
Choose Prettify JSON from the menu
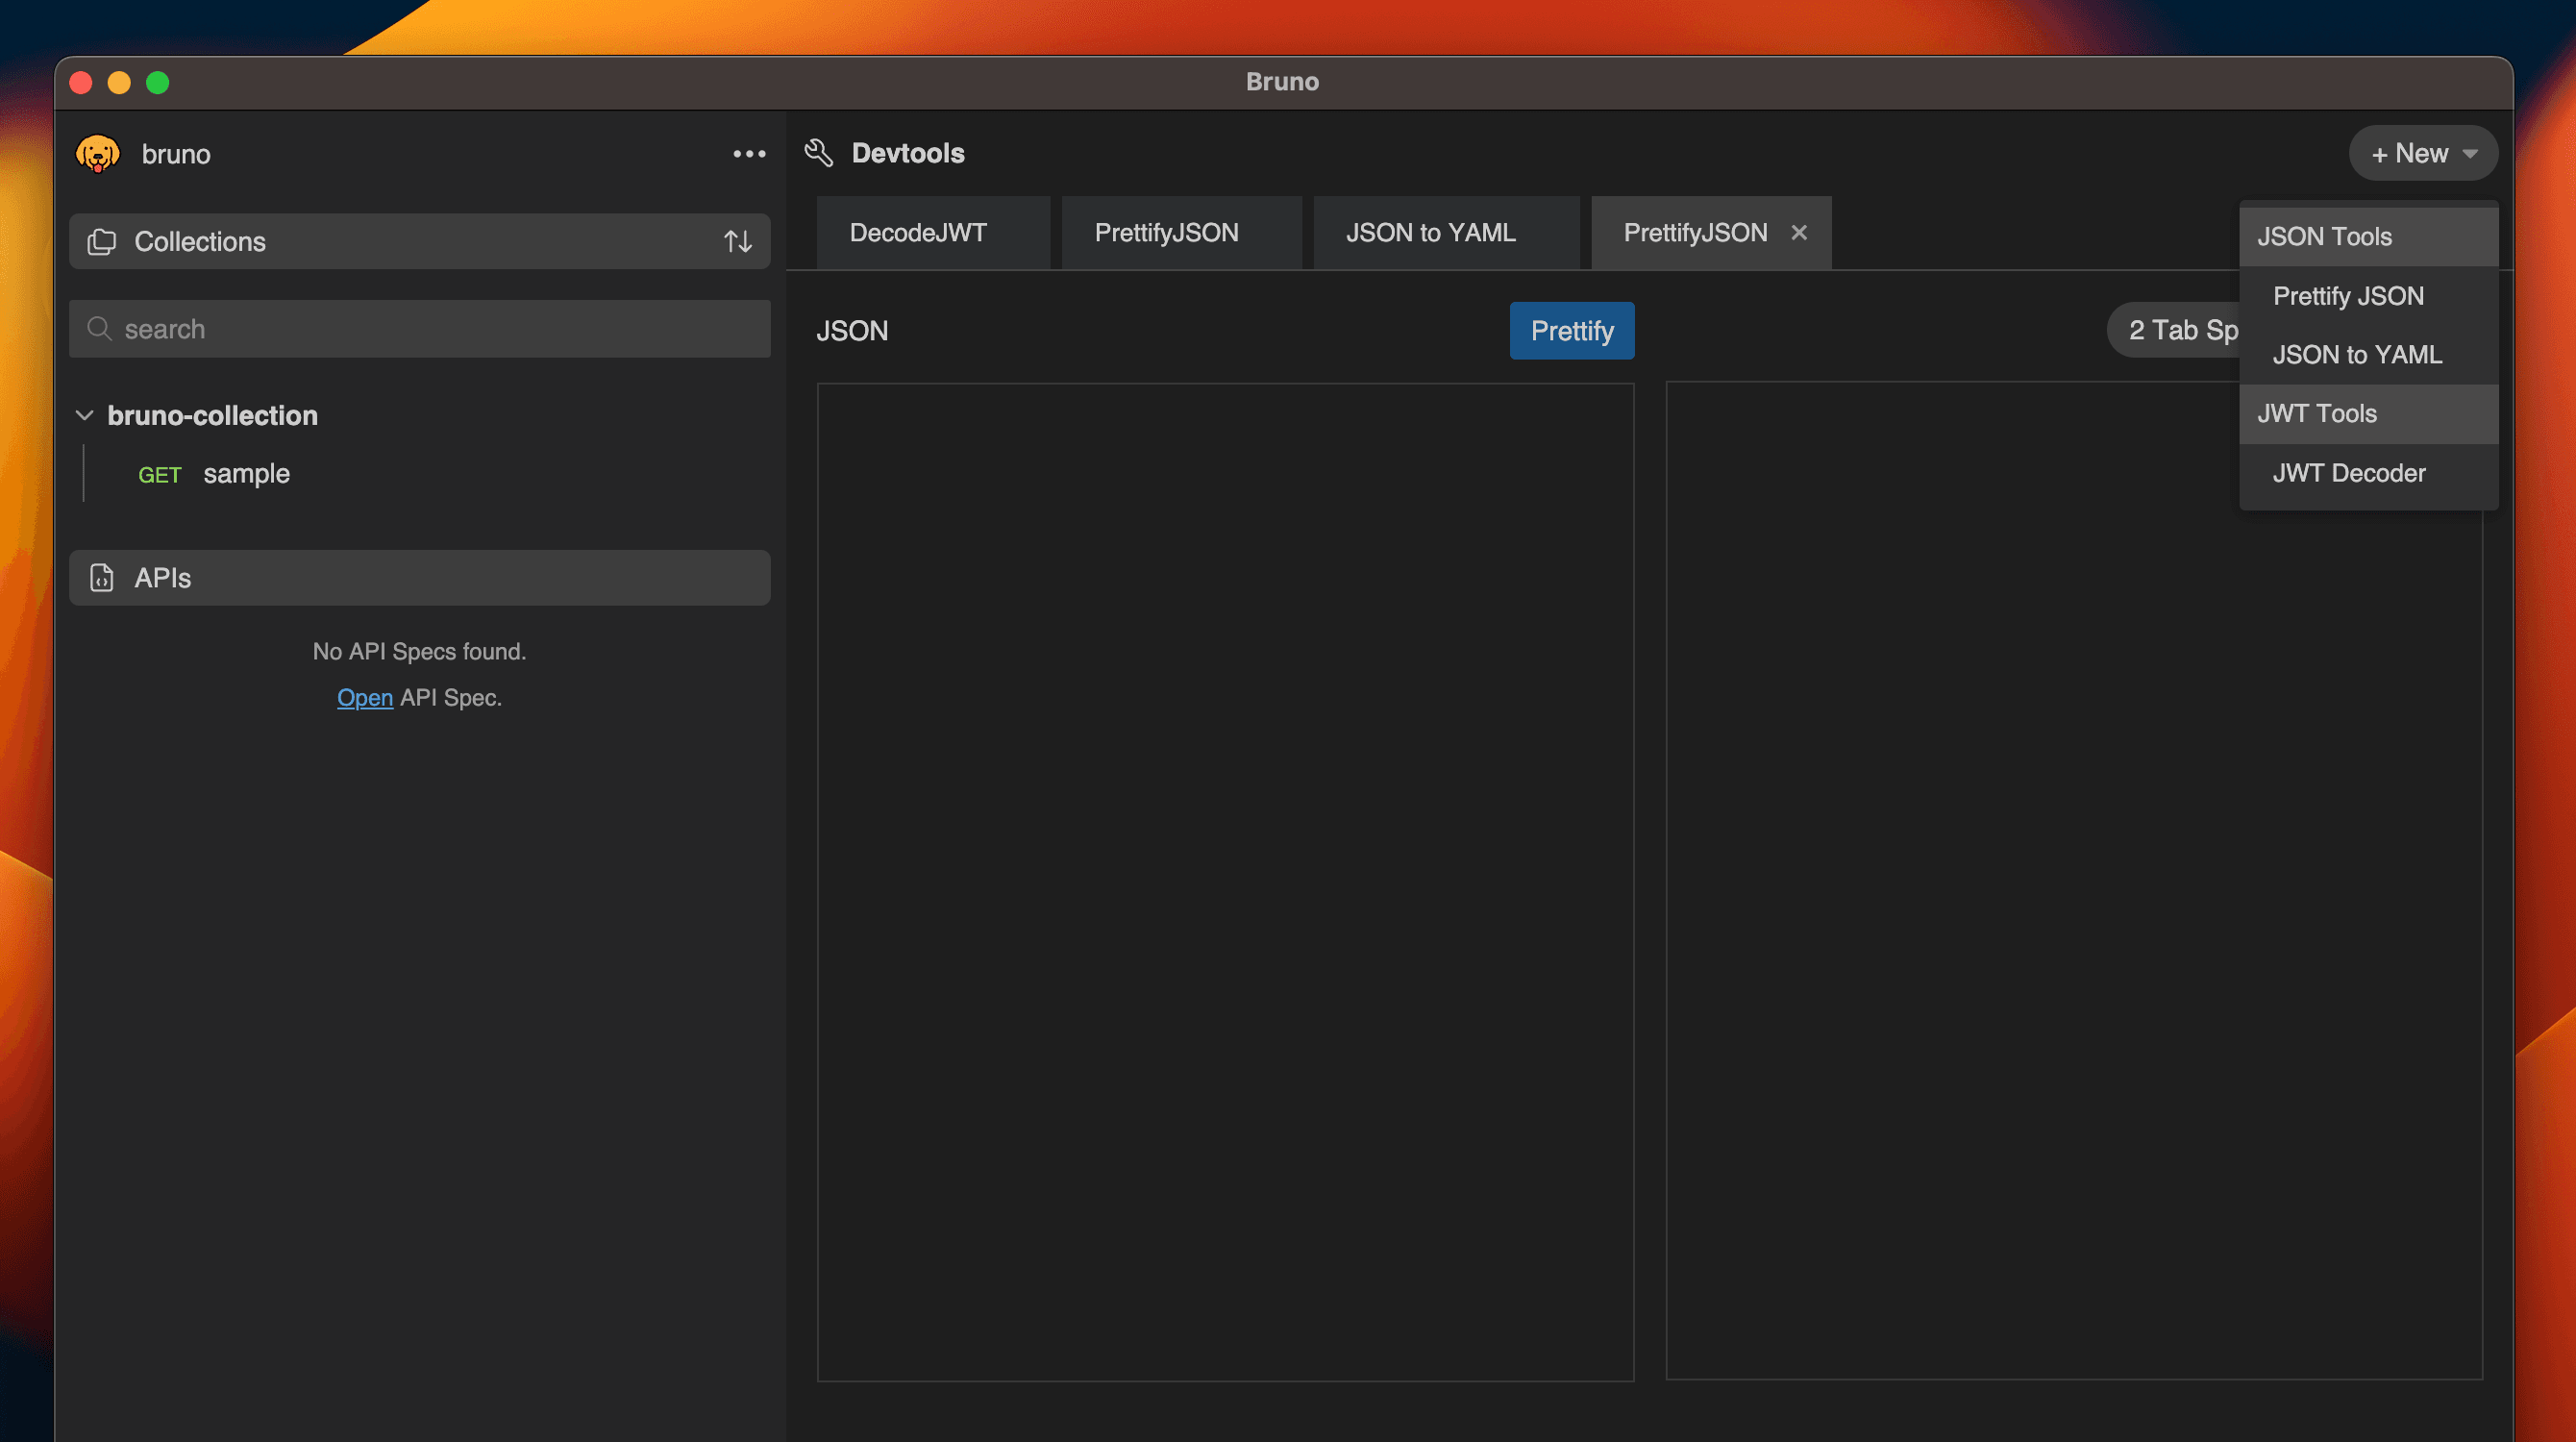click(2347, 296)
